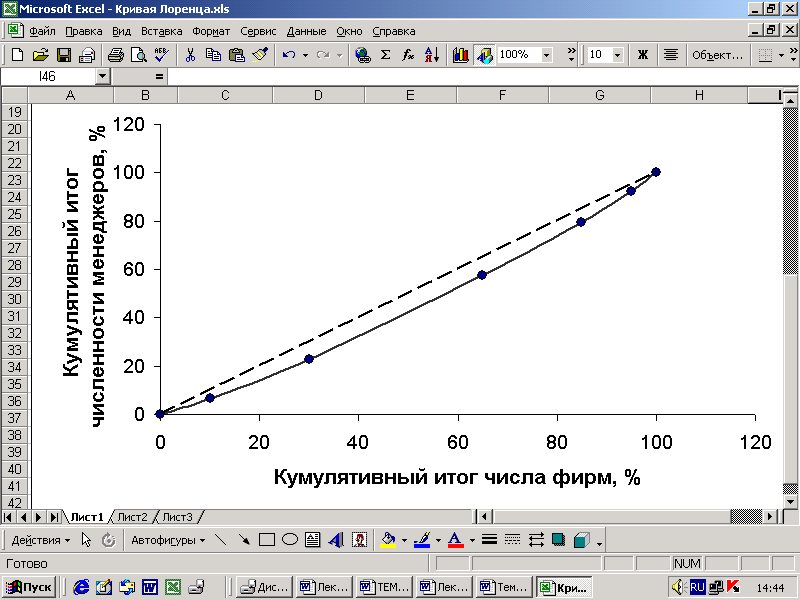Open the Файл menu
Screen dimensions: 800x600
[x=42, y=31]
